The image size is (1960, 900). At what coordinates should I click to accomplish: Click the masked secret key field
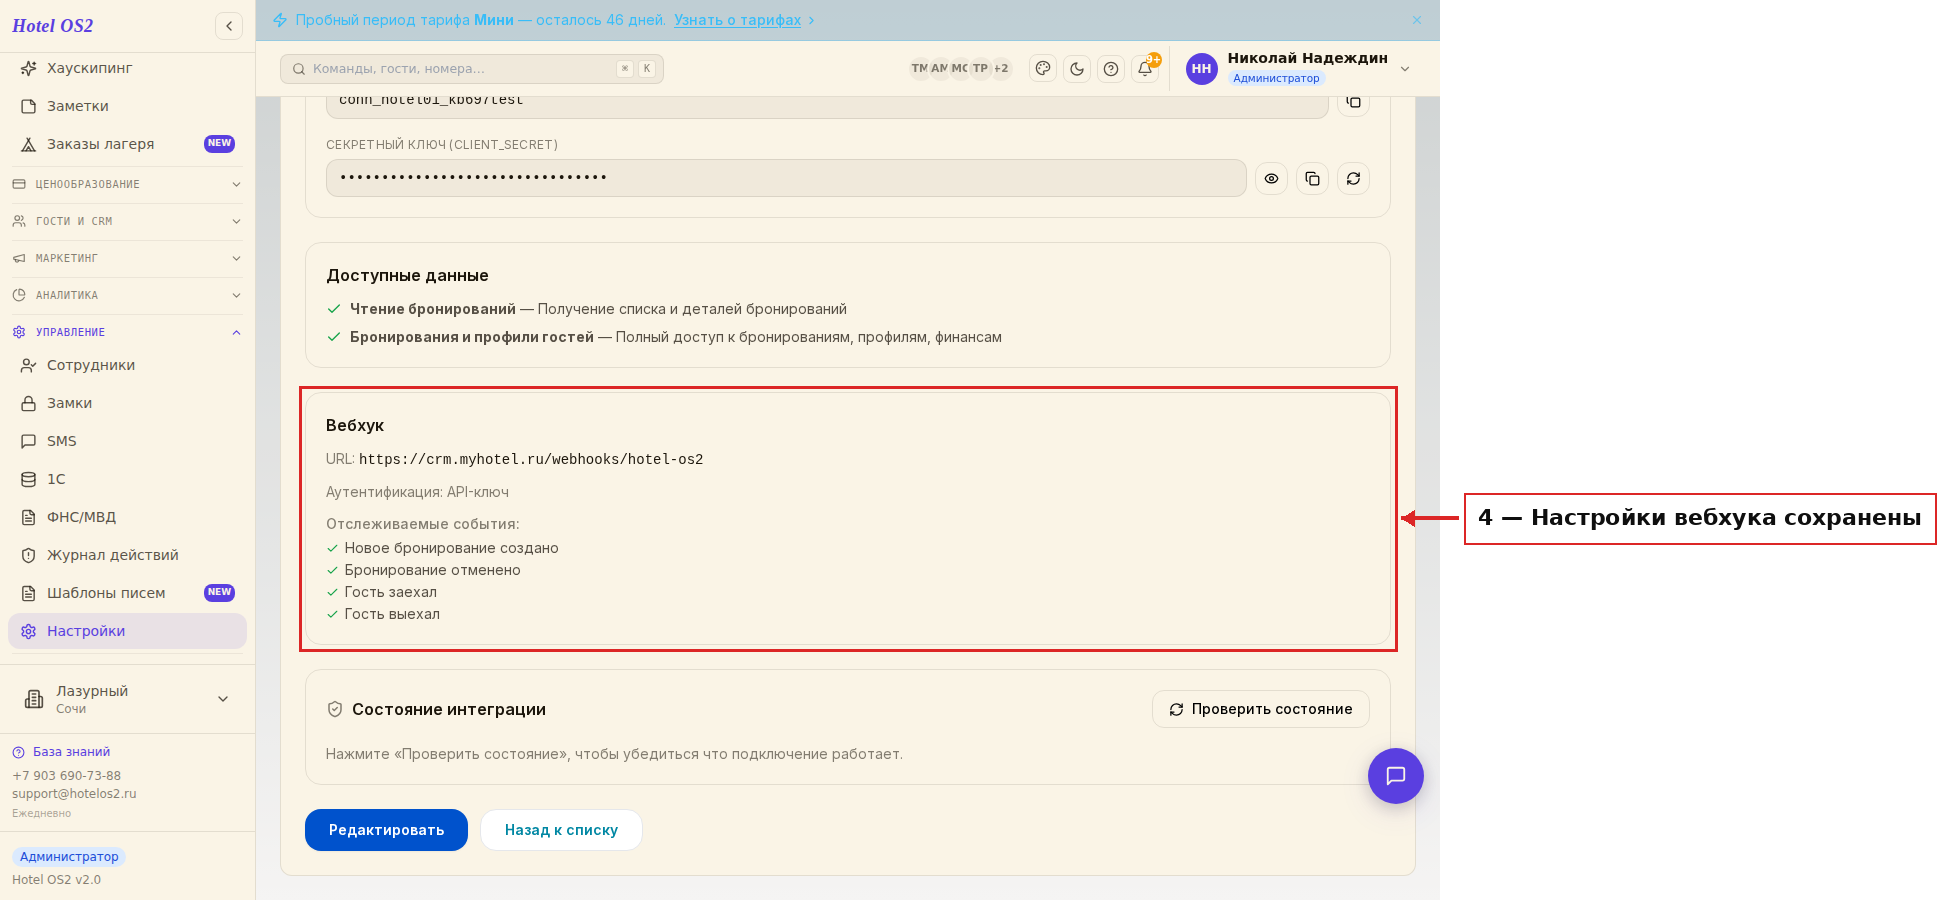(x=786, y=178)
